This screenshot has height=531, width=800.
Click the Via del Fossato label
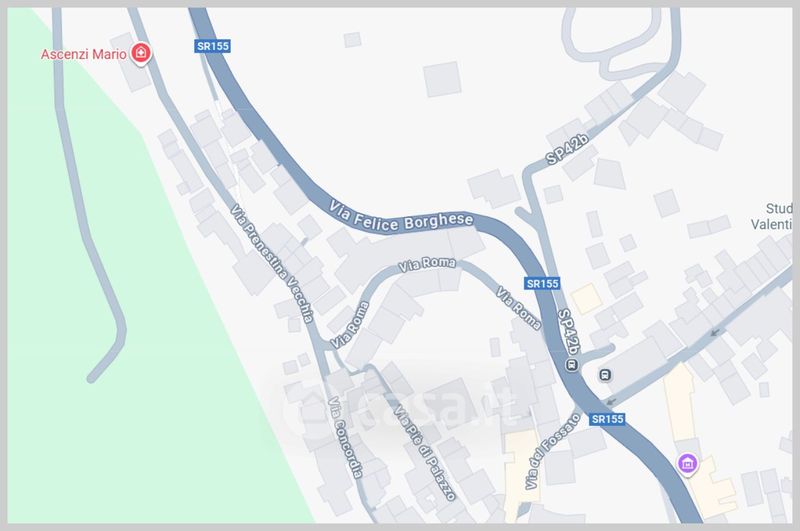click(x=553, y=451)
